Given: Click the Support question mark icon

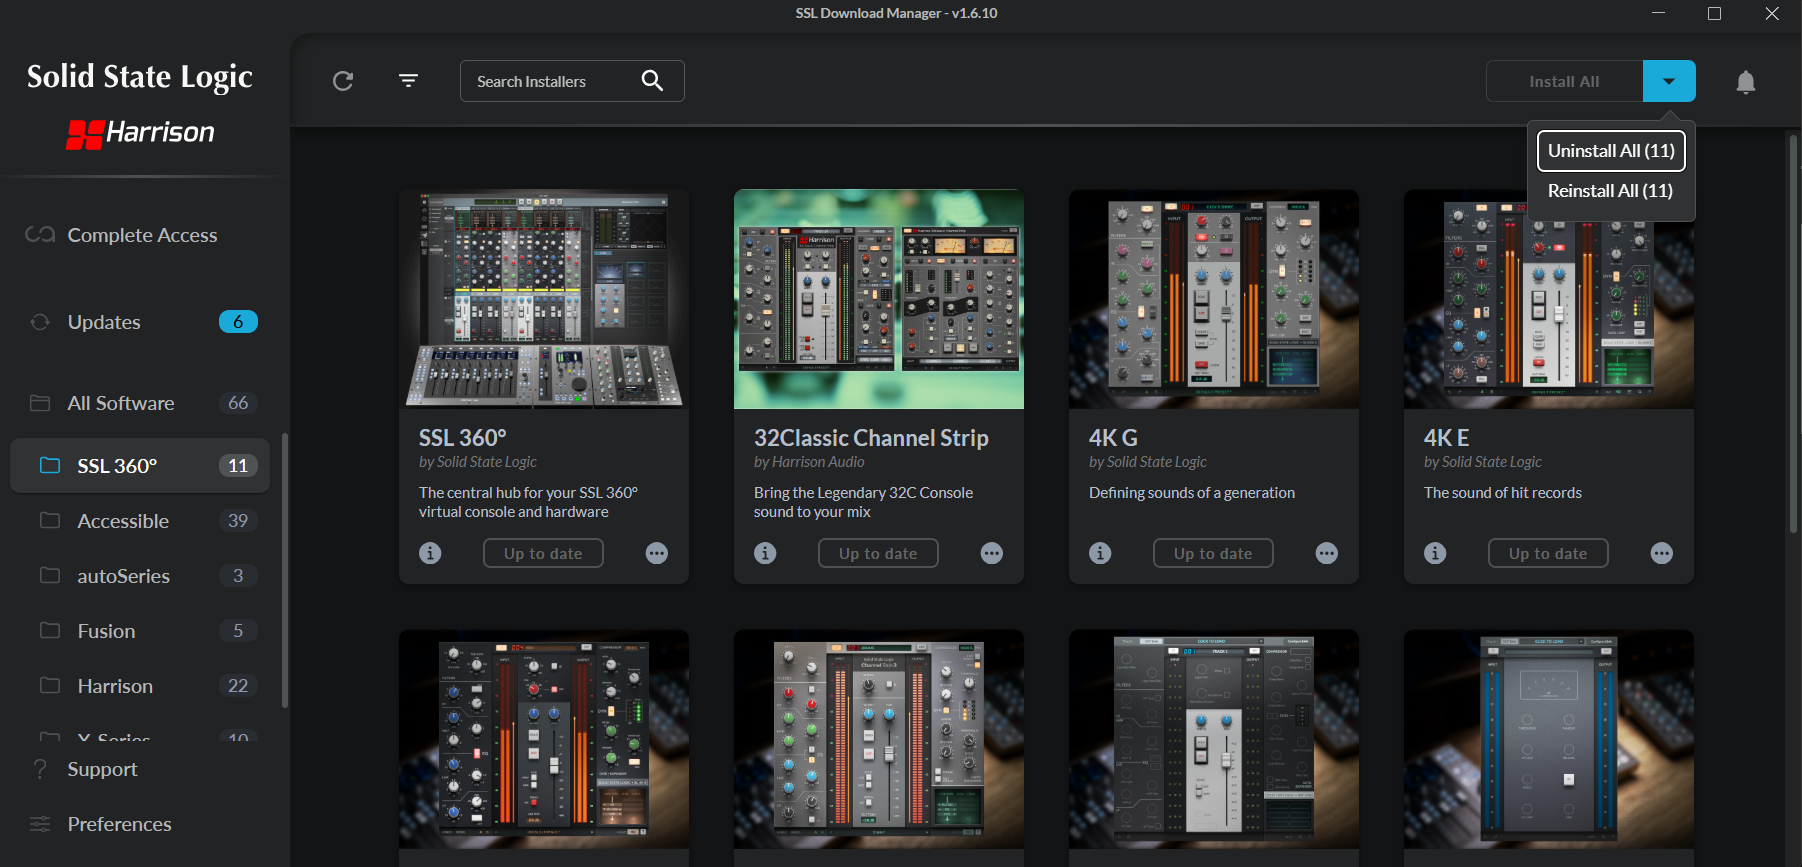Looking at the screenshot, I should coord(40,769).
